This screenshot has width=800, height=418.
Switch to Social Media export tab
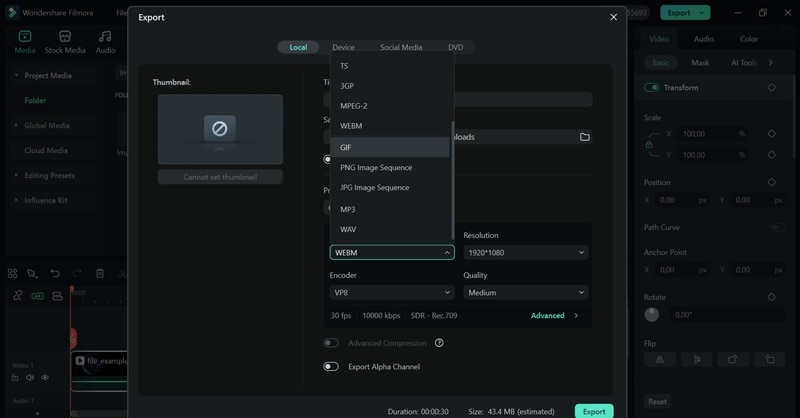(401, 47)
